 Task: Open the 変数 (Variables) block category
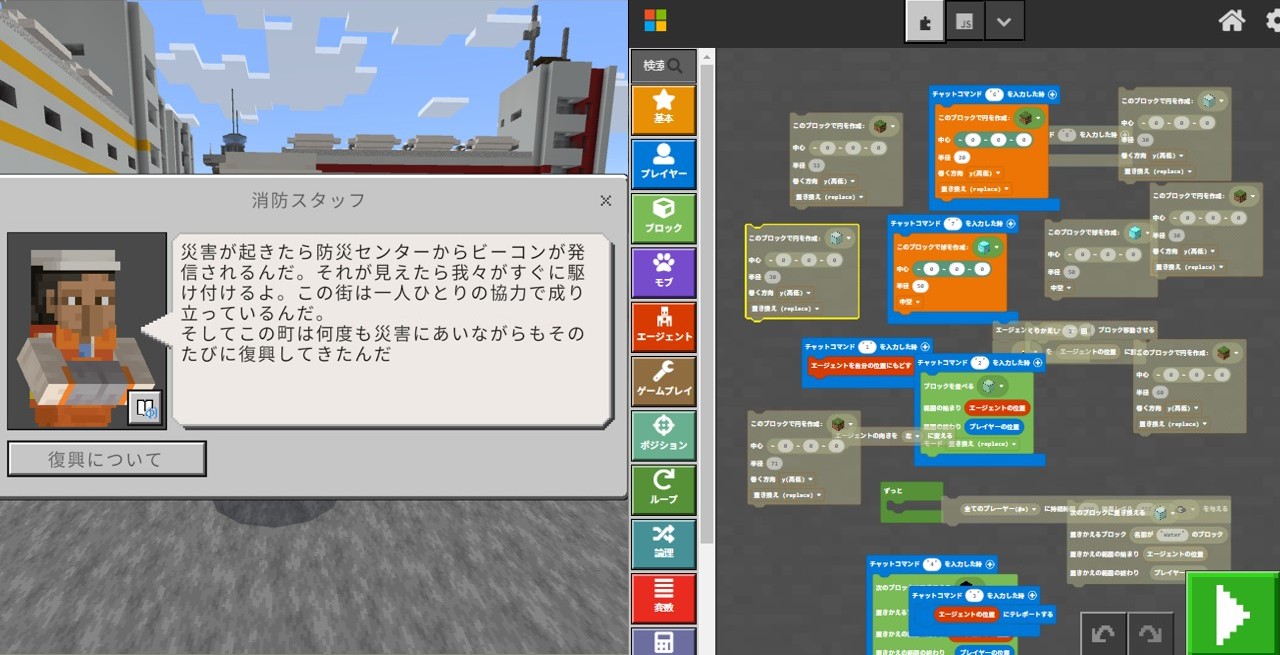coord(664,597)
